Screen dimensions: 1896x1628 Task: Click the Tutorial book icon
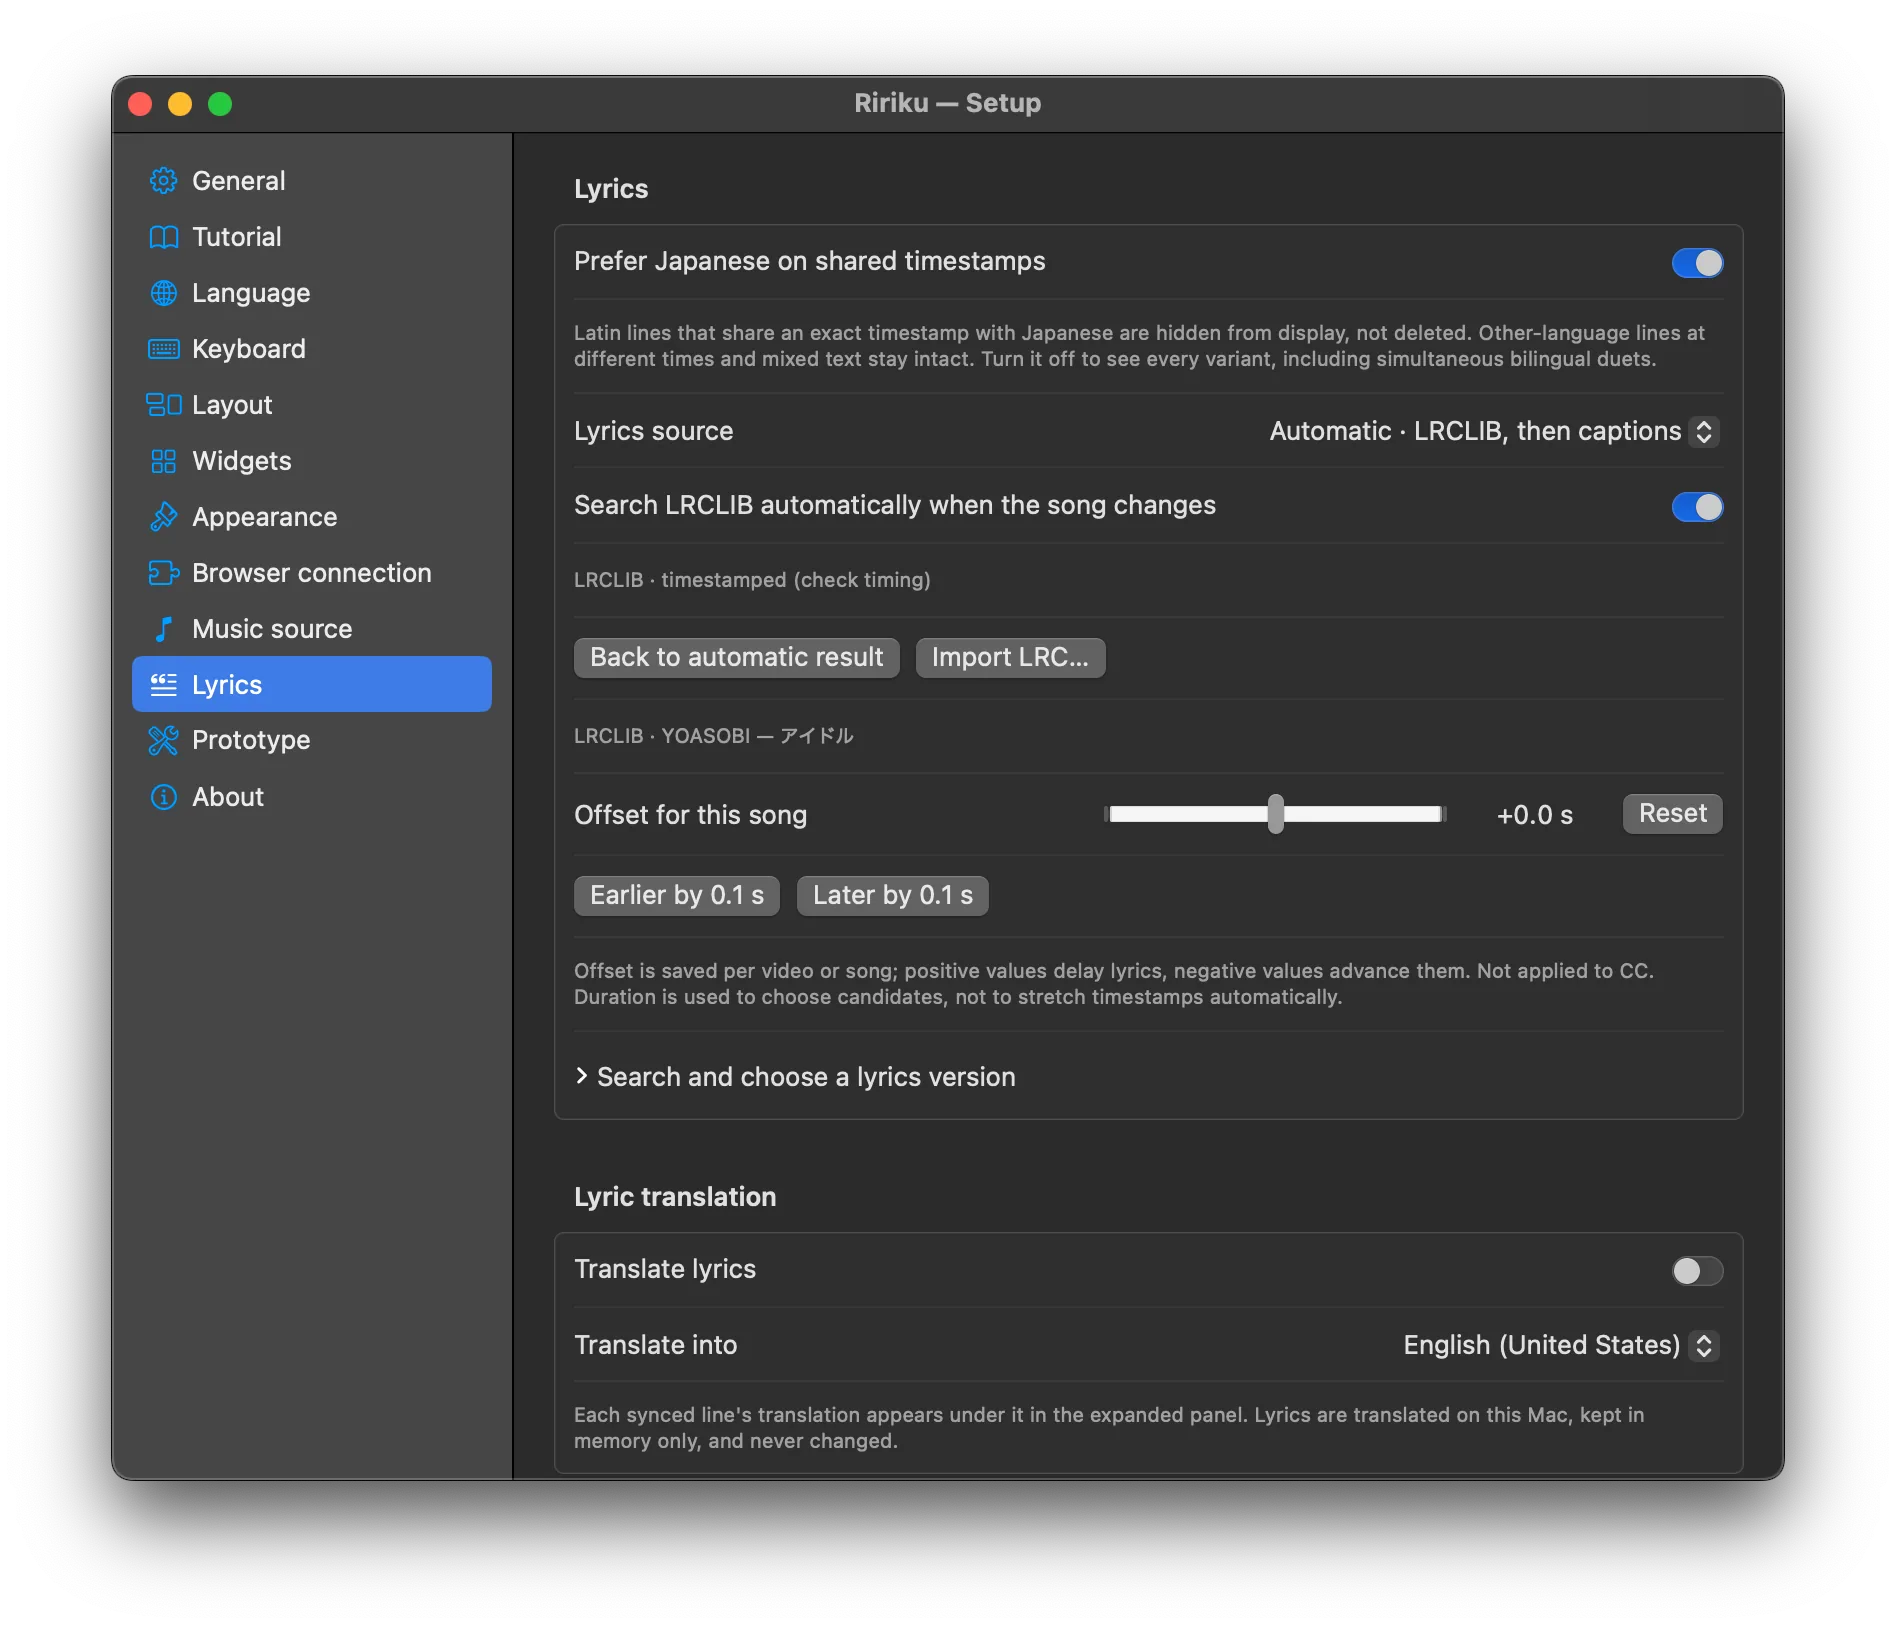tap(163, 237)
